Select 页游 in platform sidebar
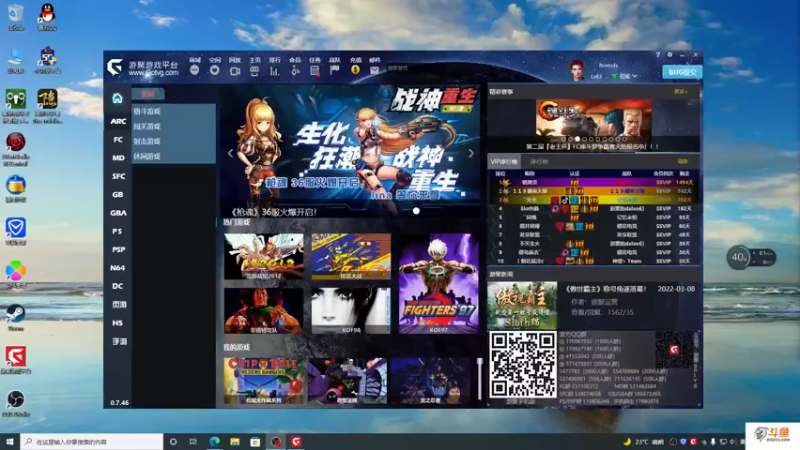This screenshot has width=800, height=450. coord(118,305)
